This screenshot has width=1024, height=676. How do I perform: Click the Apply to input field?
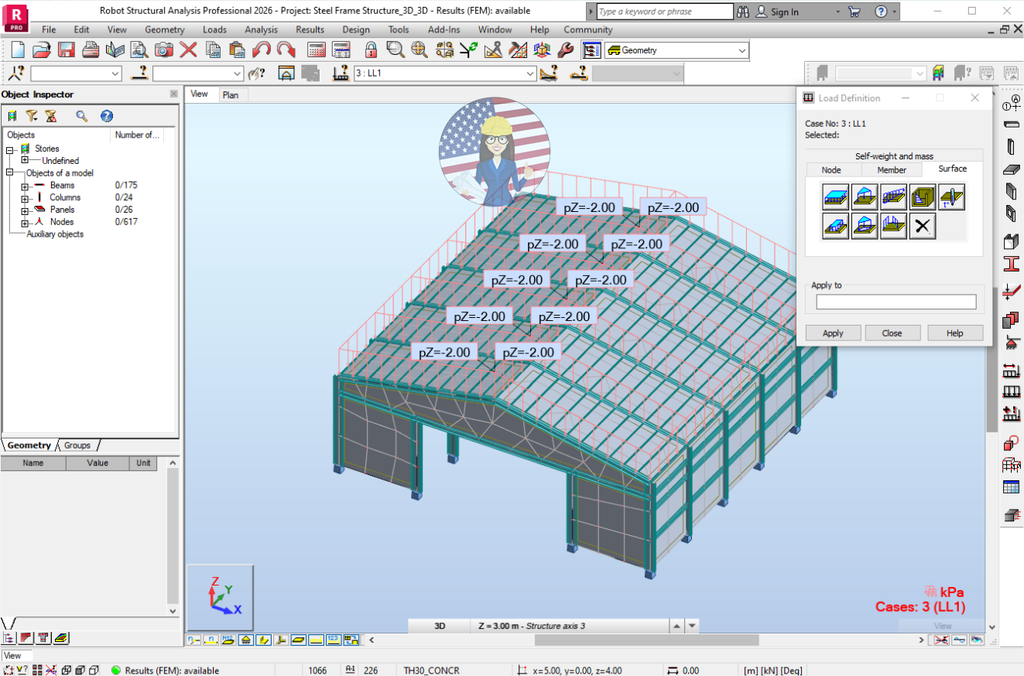click(x=895, y=301)
